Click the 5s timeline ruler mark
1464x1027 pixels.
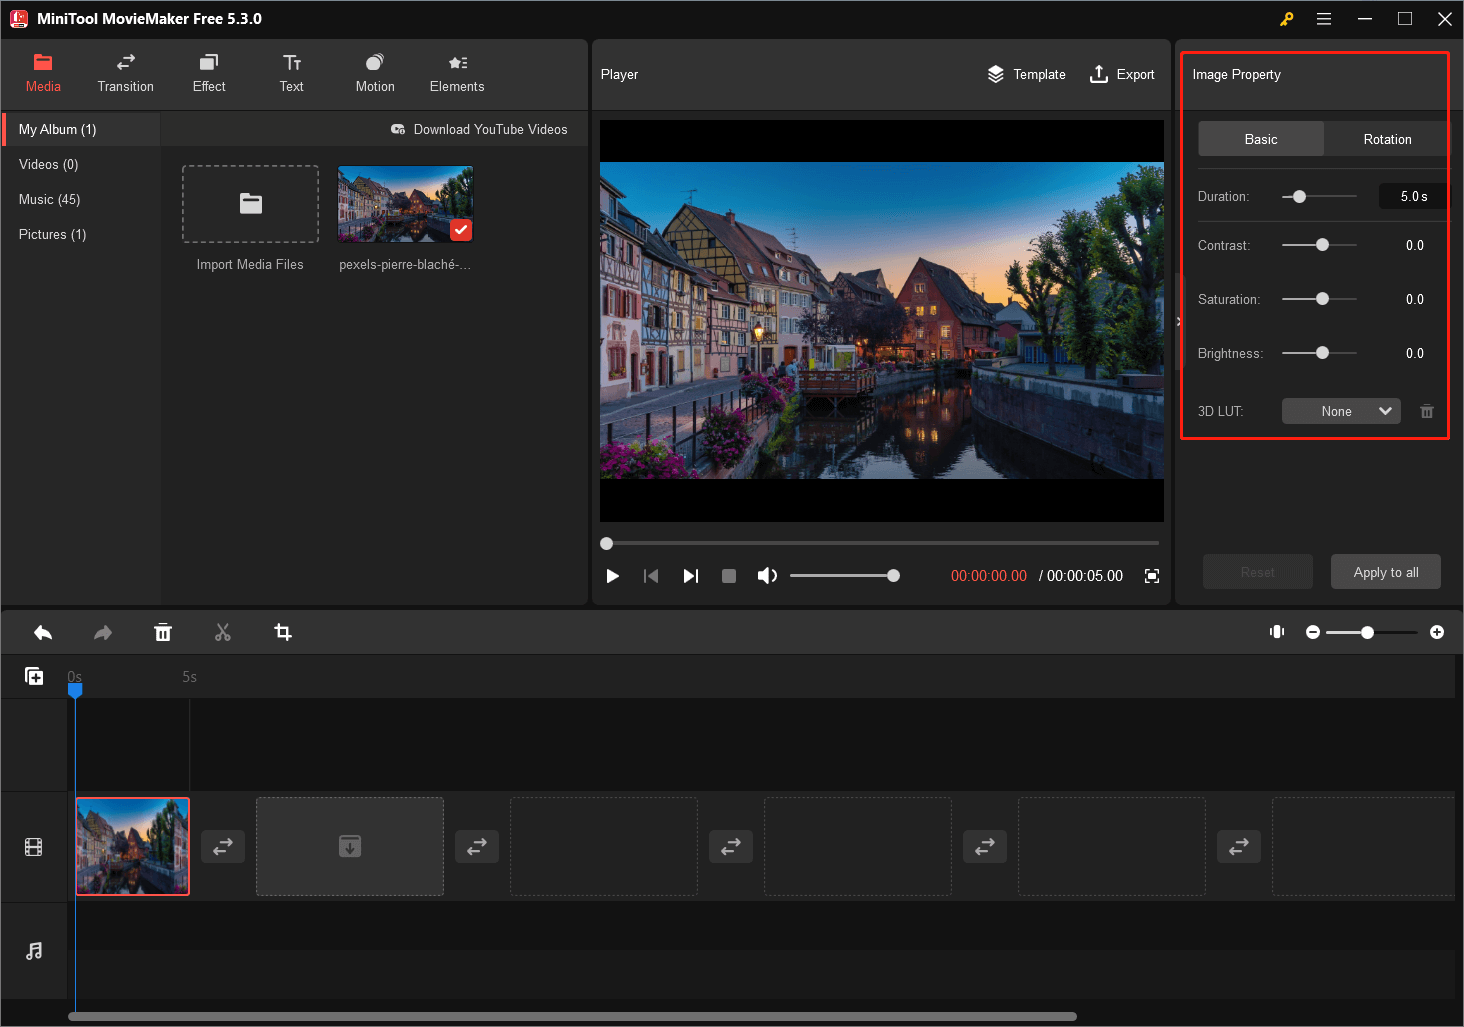[189, 677]
